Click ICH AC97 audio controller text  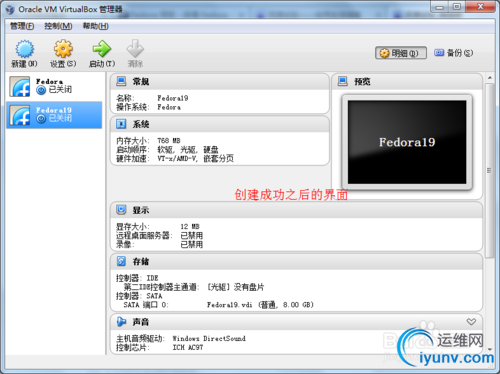188,348
